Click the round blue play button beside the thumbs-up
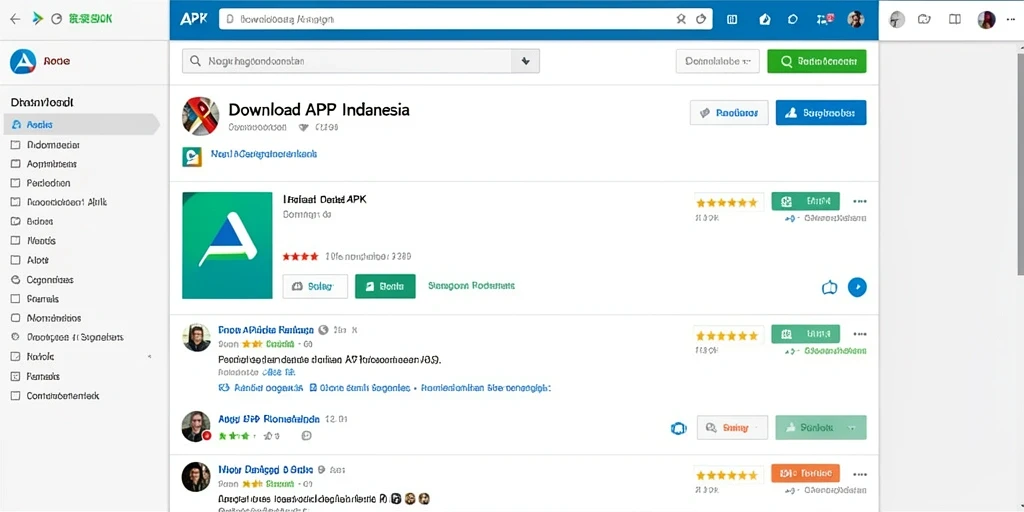Screen dimensions: 1024x512 coord(857,287)
